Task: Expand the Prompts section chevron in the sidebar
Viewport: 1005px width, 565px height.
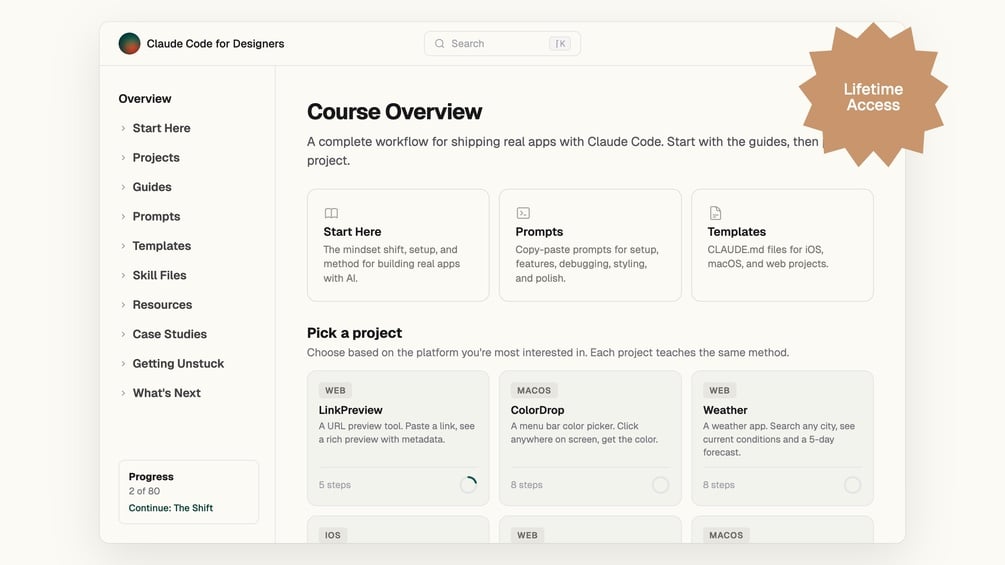Action: [123, 217]
